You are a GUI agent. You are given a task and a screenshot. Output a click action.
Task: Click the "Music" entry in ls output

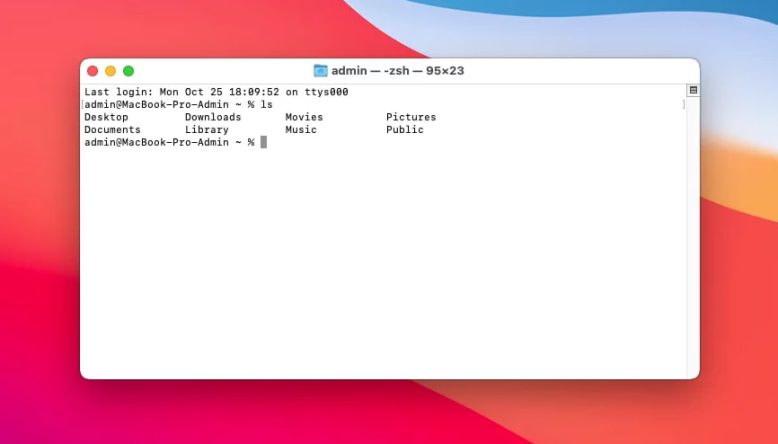[x=300, y=130]
